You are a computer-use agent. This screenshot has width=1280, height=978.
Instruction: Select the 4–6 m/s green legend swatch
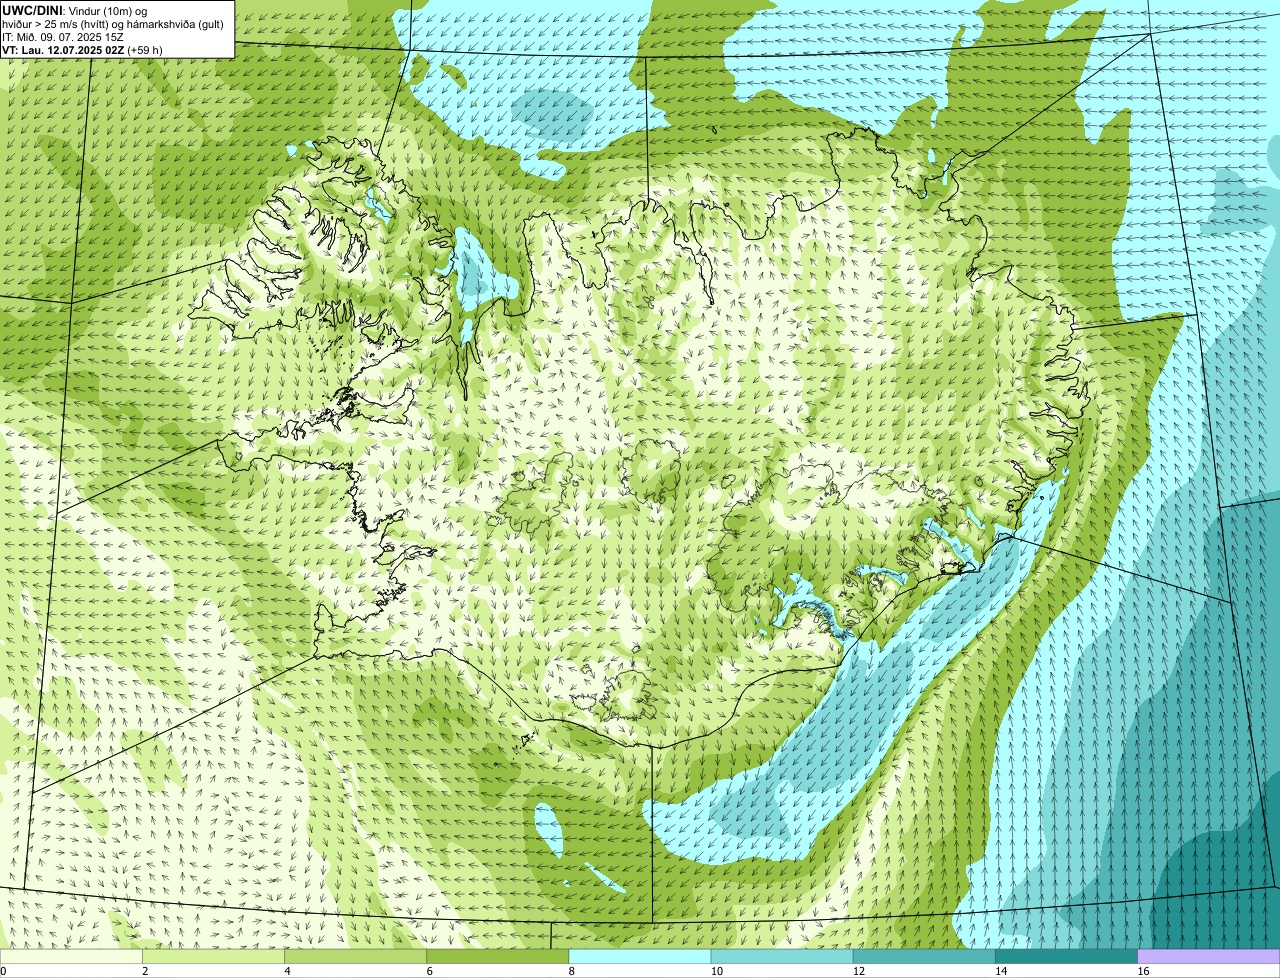355,956
